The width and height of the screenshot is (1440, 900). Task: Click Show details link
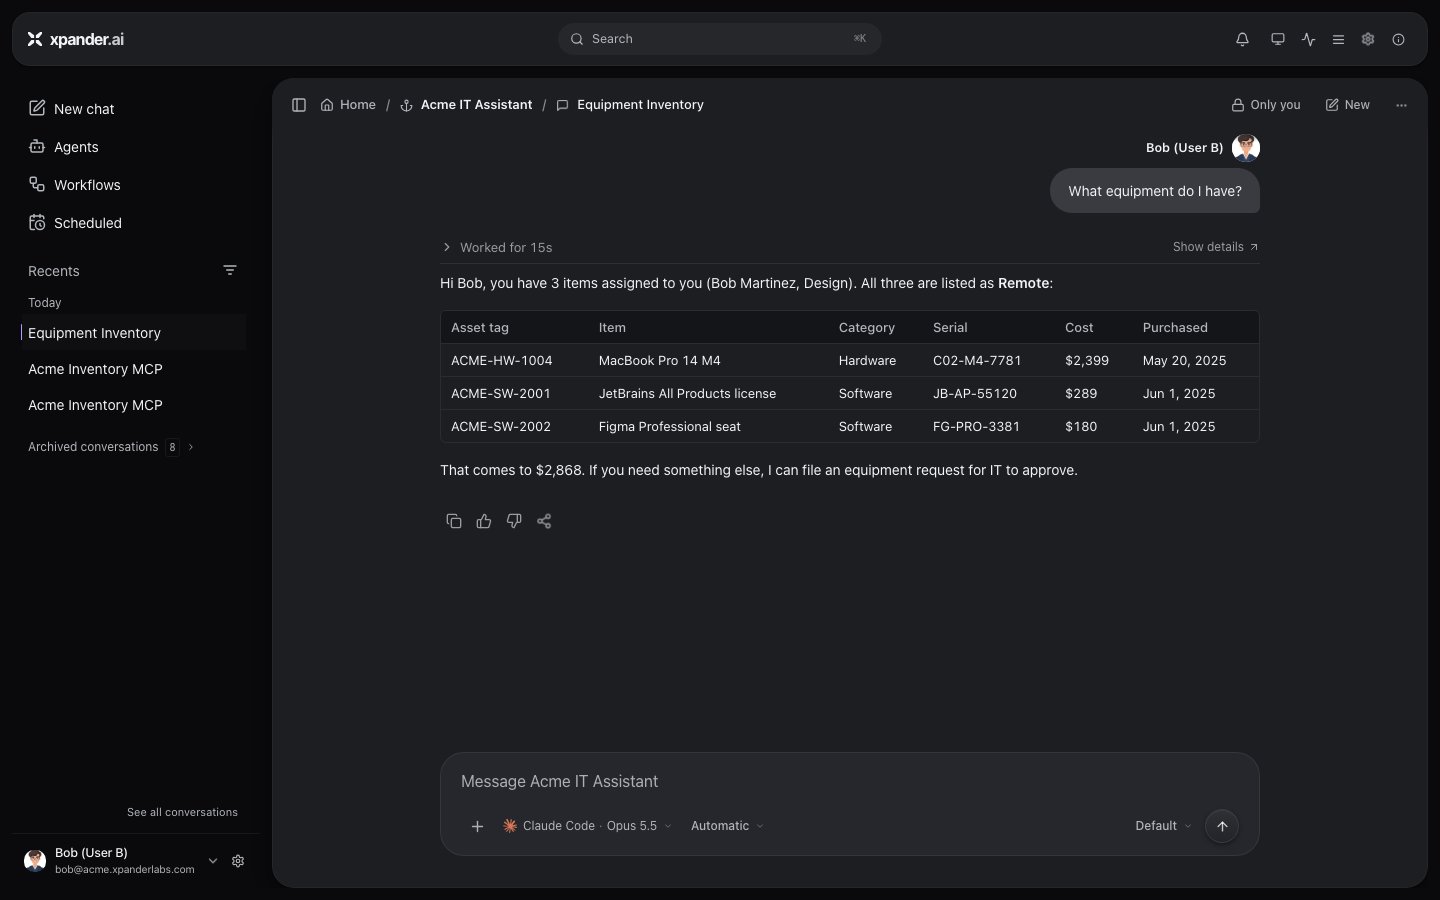(x=1215, y=247)
